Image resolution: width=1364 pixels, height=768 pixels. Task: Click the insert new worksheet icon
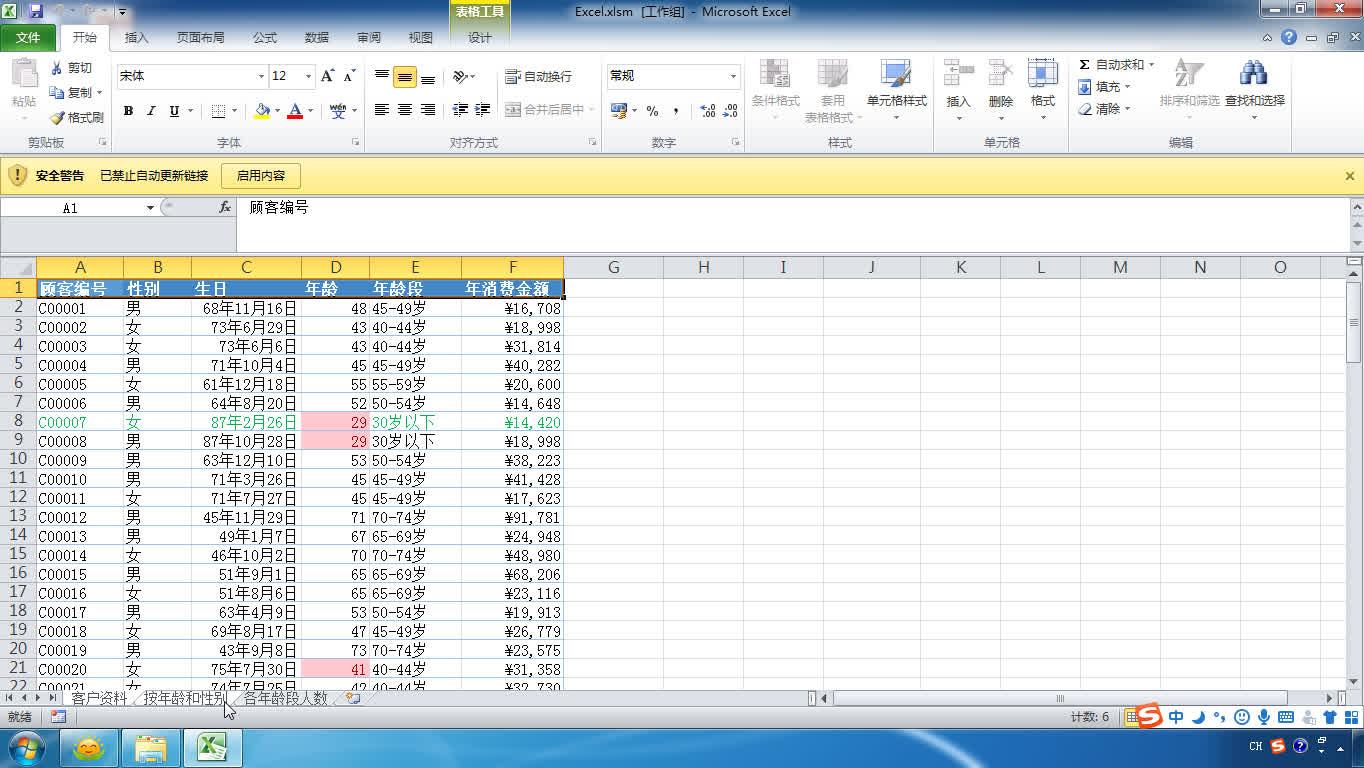coord(353,698)
